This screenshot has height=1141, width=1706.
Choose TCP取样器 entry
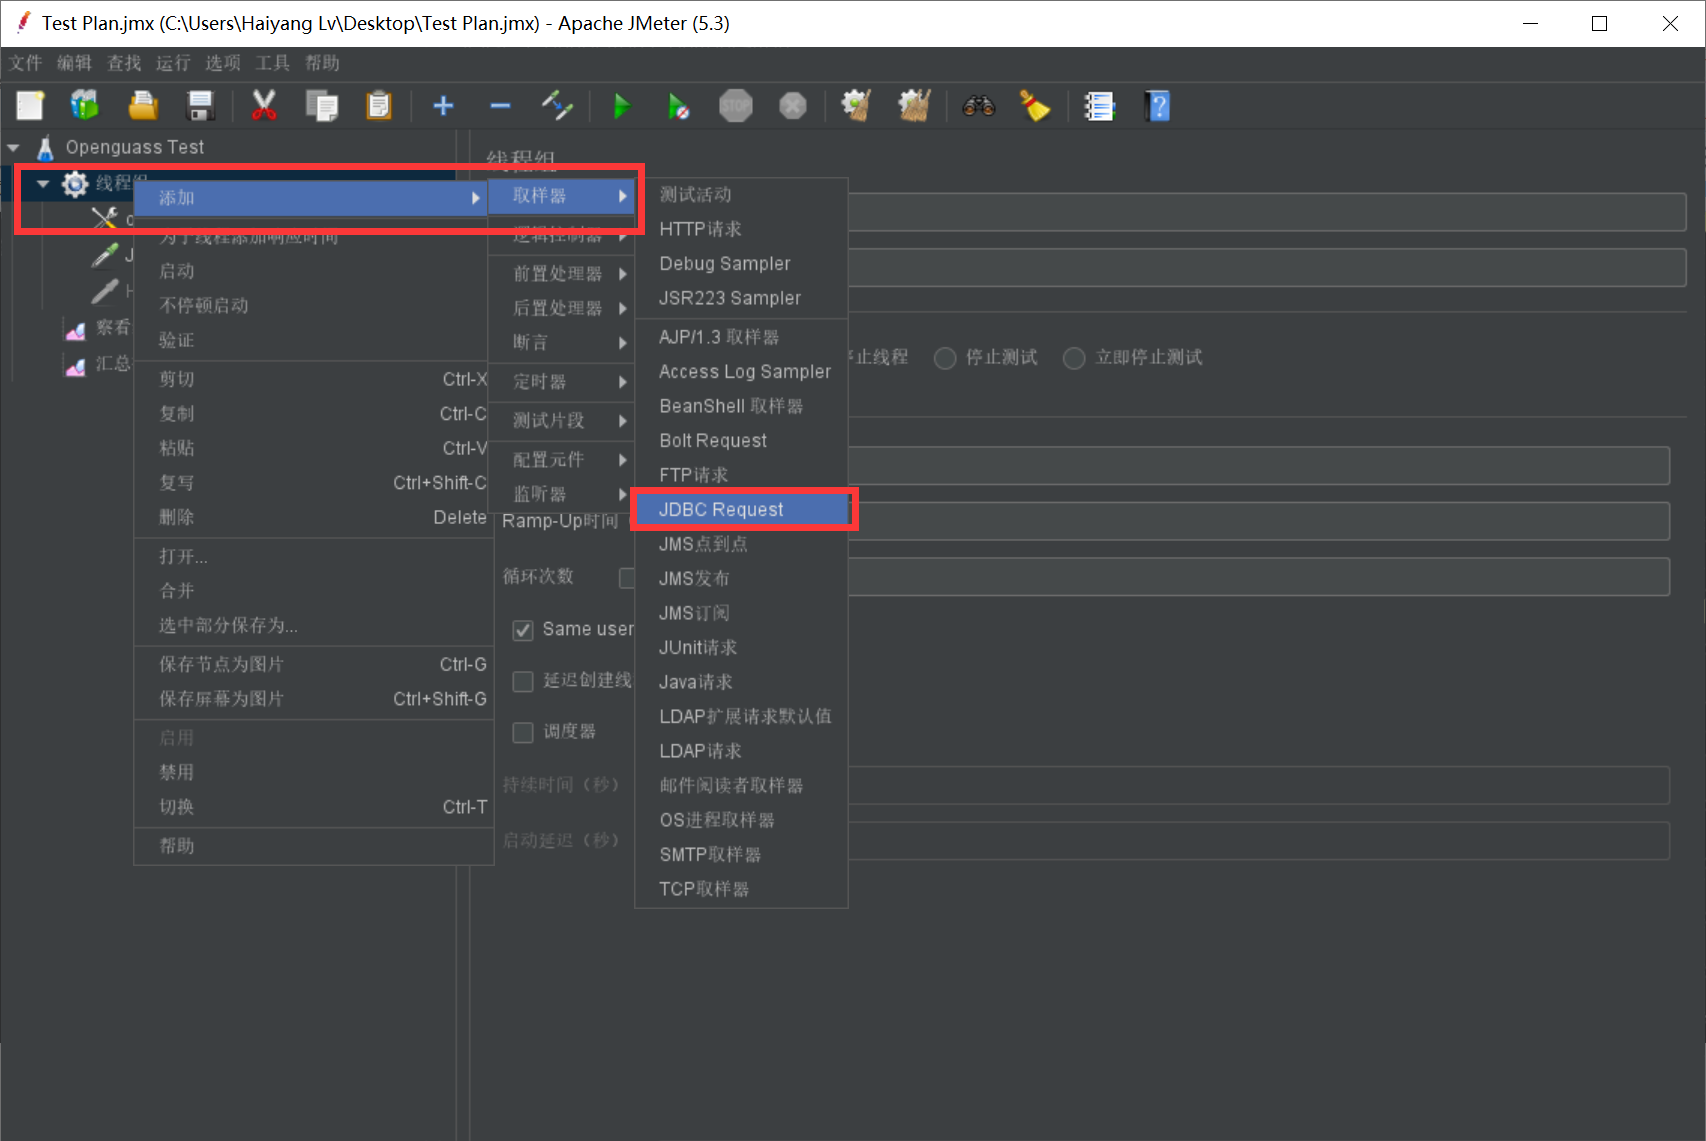[x=741, y=889]
